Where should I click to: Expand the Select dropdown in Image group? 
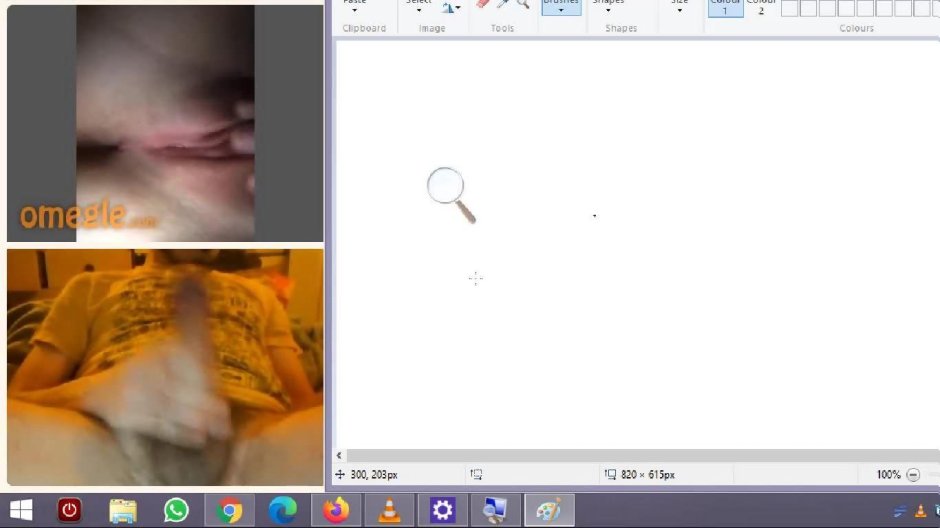point(419,10)
